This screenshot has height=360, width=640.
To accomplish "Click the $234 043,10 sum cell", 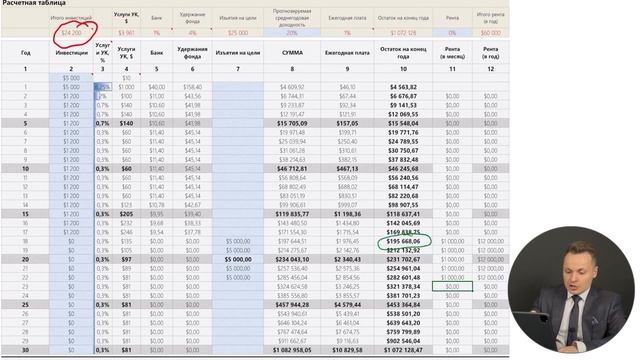I will click(x=292, y=259).
